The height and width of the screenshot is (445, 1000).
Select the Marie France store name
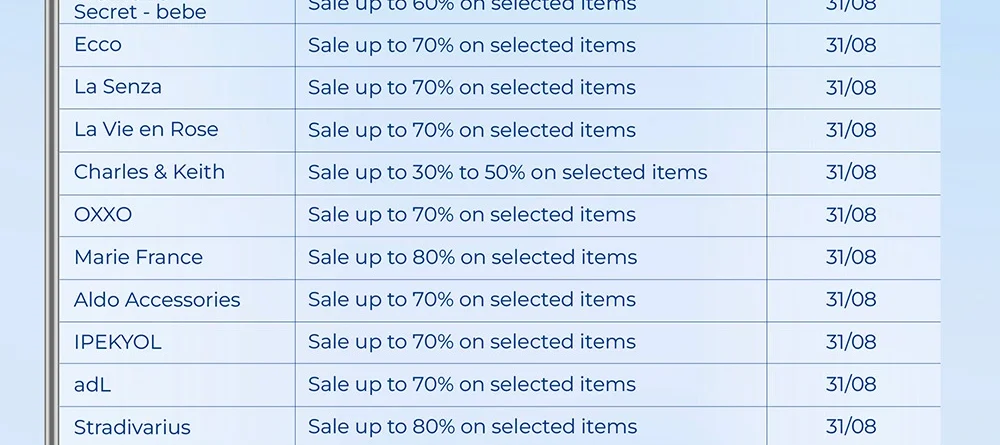(138, 257)
